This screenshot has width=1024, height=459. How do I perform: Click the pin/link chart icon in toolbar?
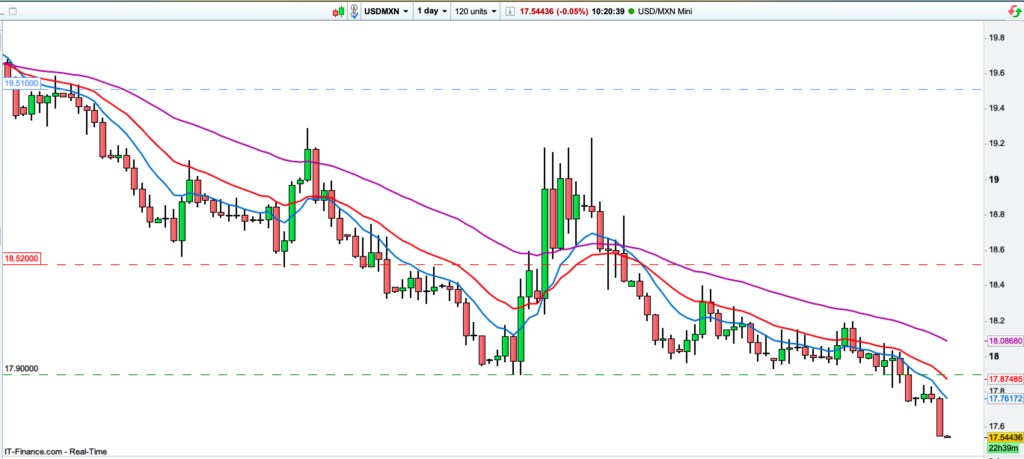(355, 10)
